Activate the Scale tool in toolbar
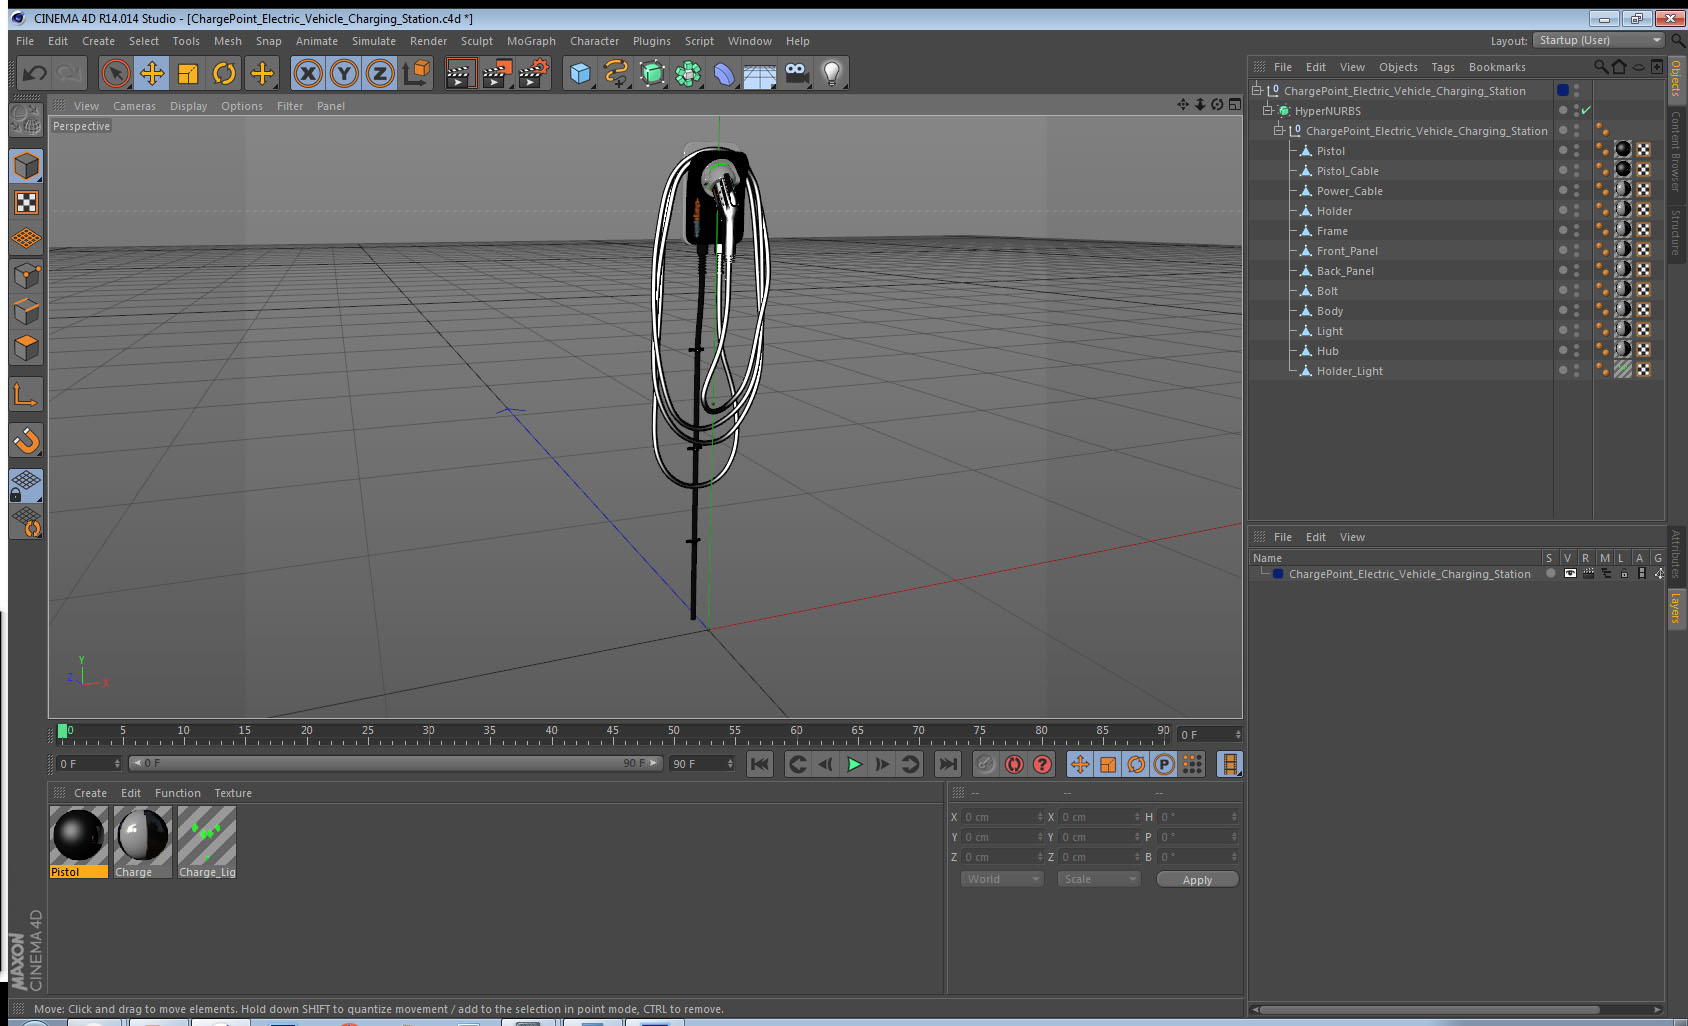The image size is (1688, 1026). coord(188,73)
